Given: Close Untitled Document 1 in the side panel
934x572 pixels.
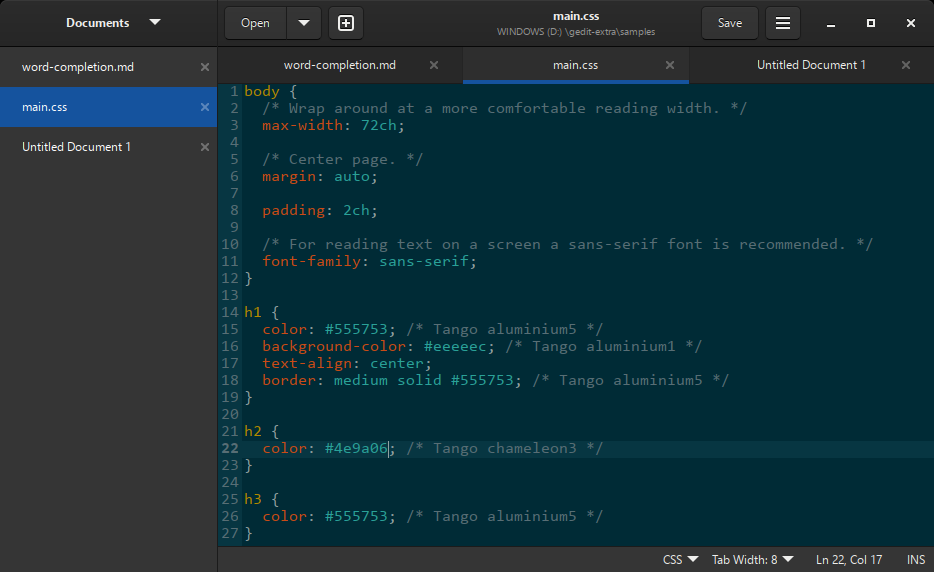Looking at the screenshot, I should click(205, 147).
